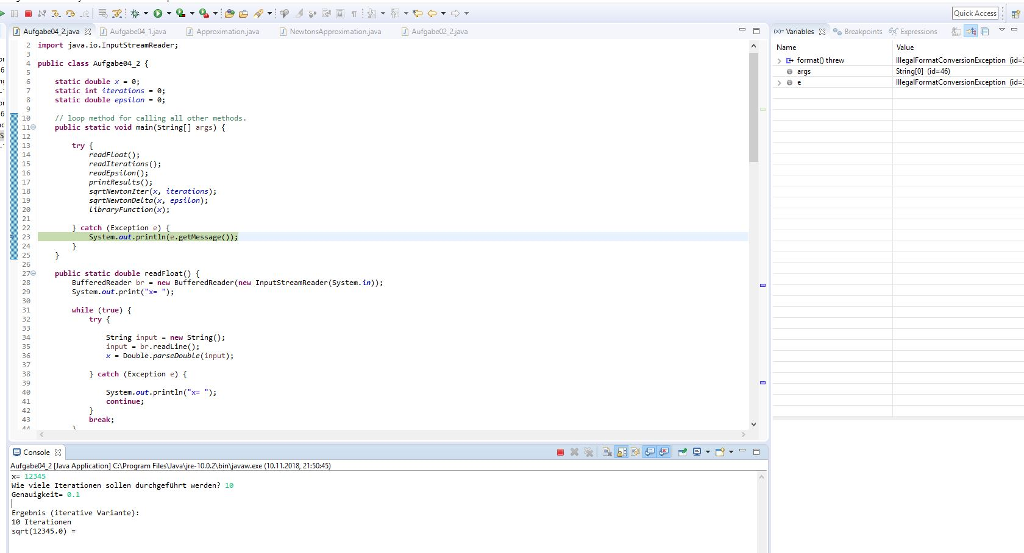Toggle Block Selection Mode icon
This screenshot has height=553, width=1024.
tap(340, 13)
